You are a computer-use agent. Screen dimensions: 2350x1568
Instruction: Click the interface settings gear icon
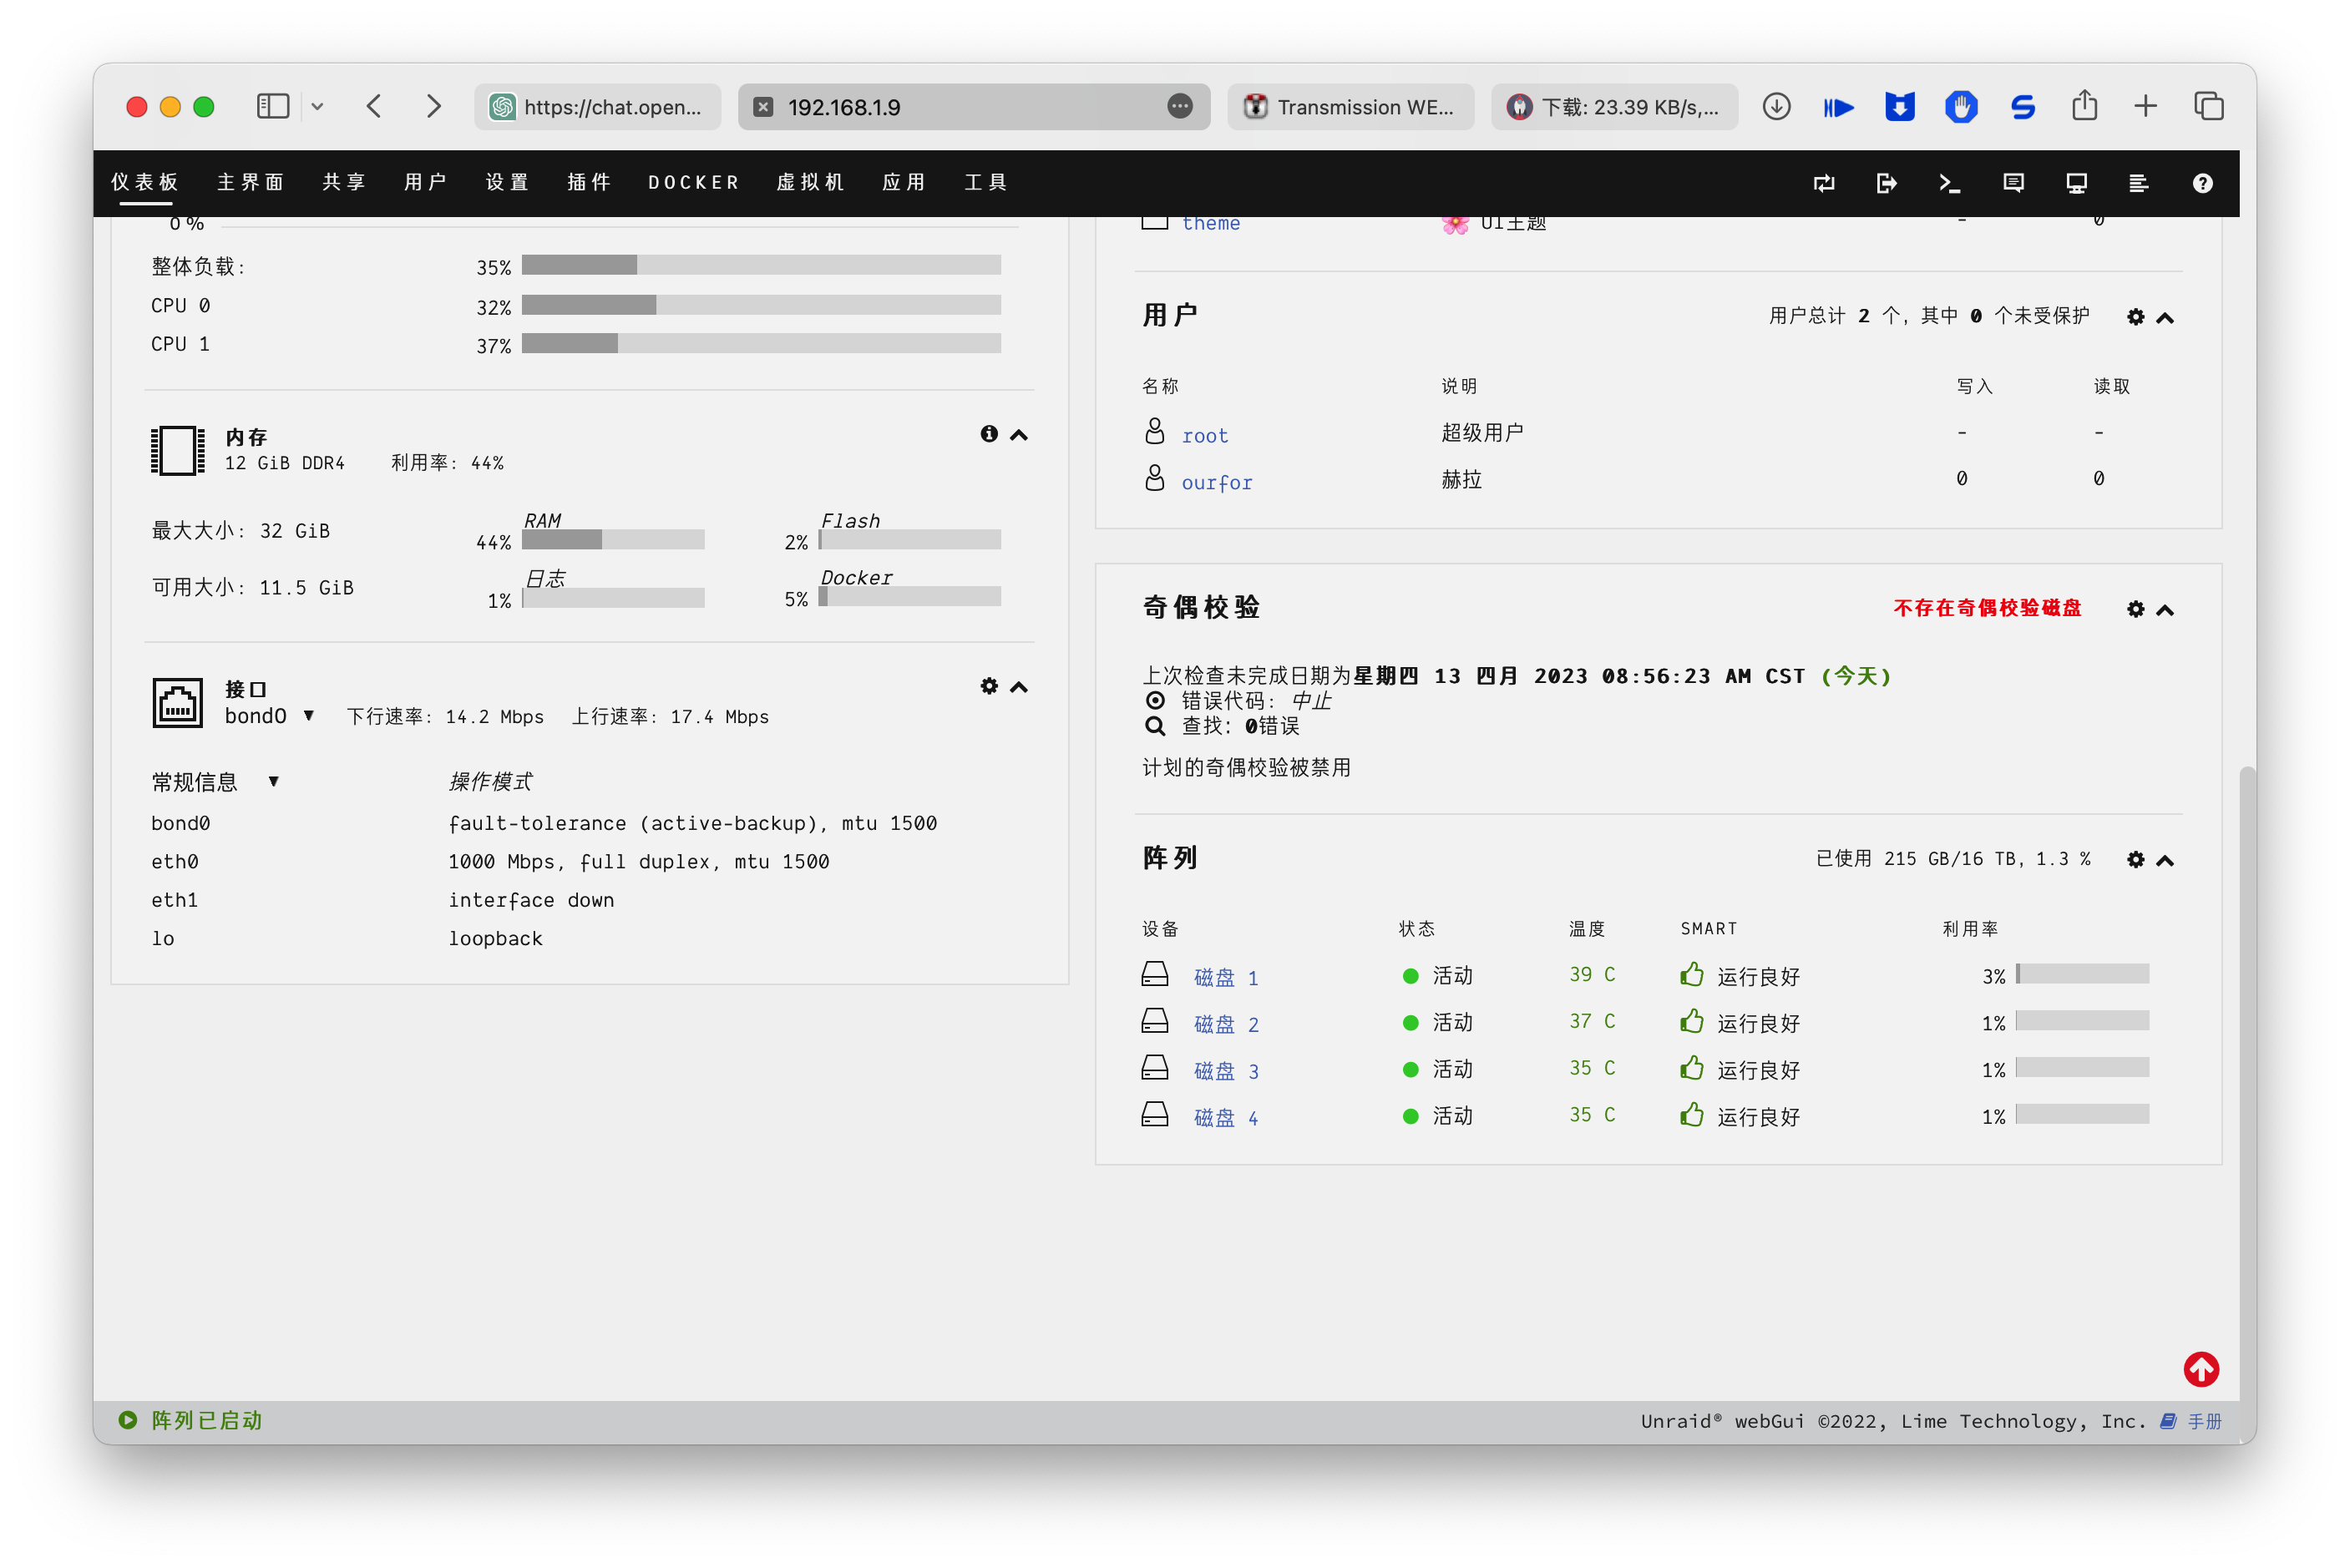pos(988,686)
